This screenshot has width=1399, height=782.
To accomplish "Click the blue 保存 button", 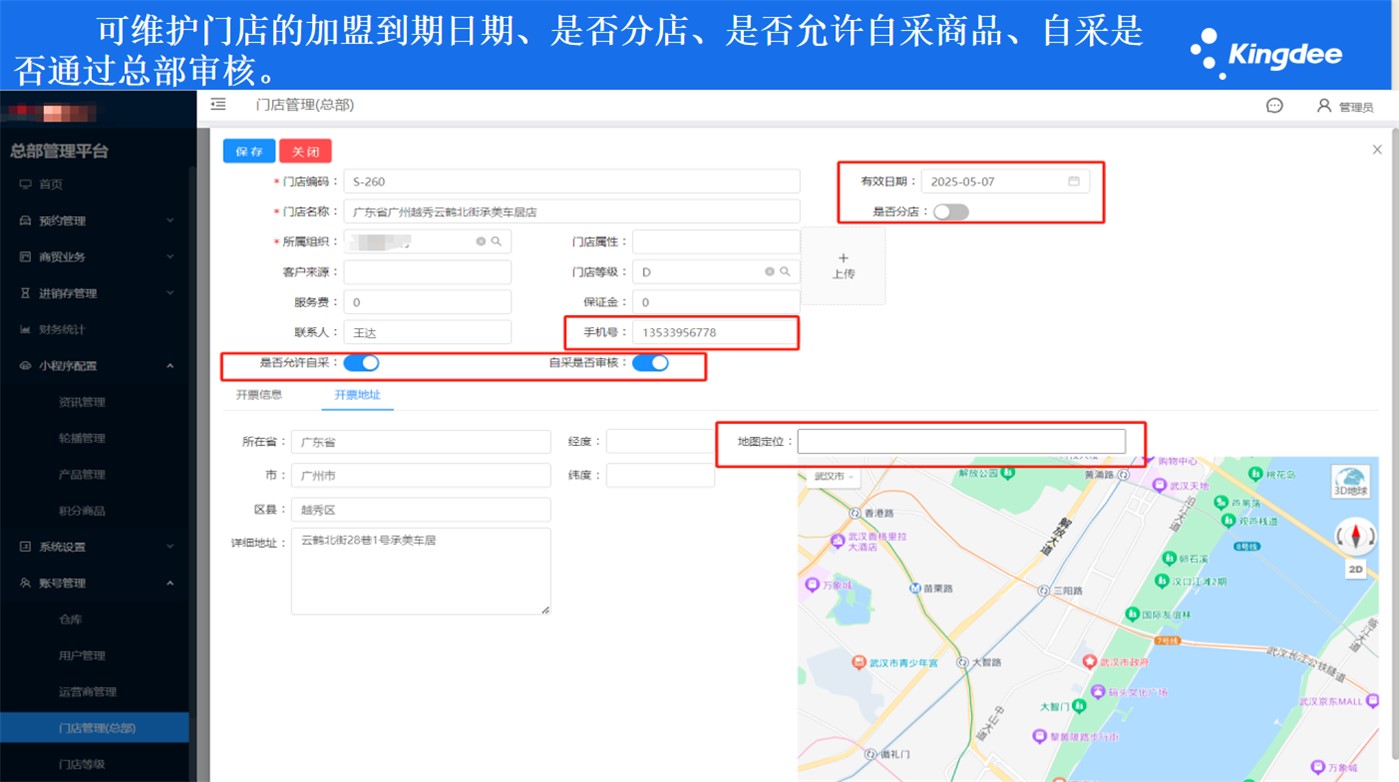I will click(x=249, y=151).
